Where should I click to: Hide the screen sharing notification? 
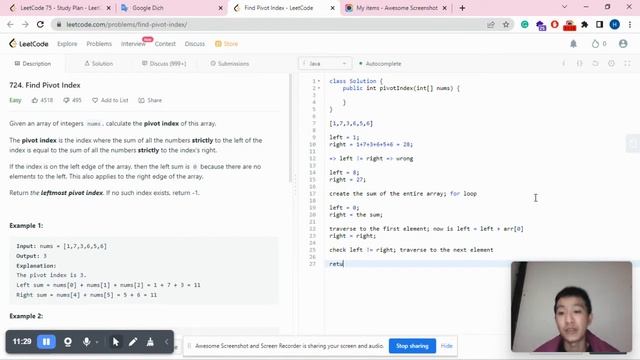(x=447, y=346)
